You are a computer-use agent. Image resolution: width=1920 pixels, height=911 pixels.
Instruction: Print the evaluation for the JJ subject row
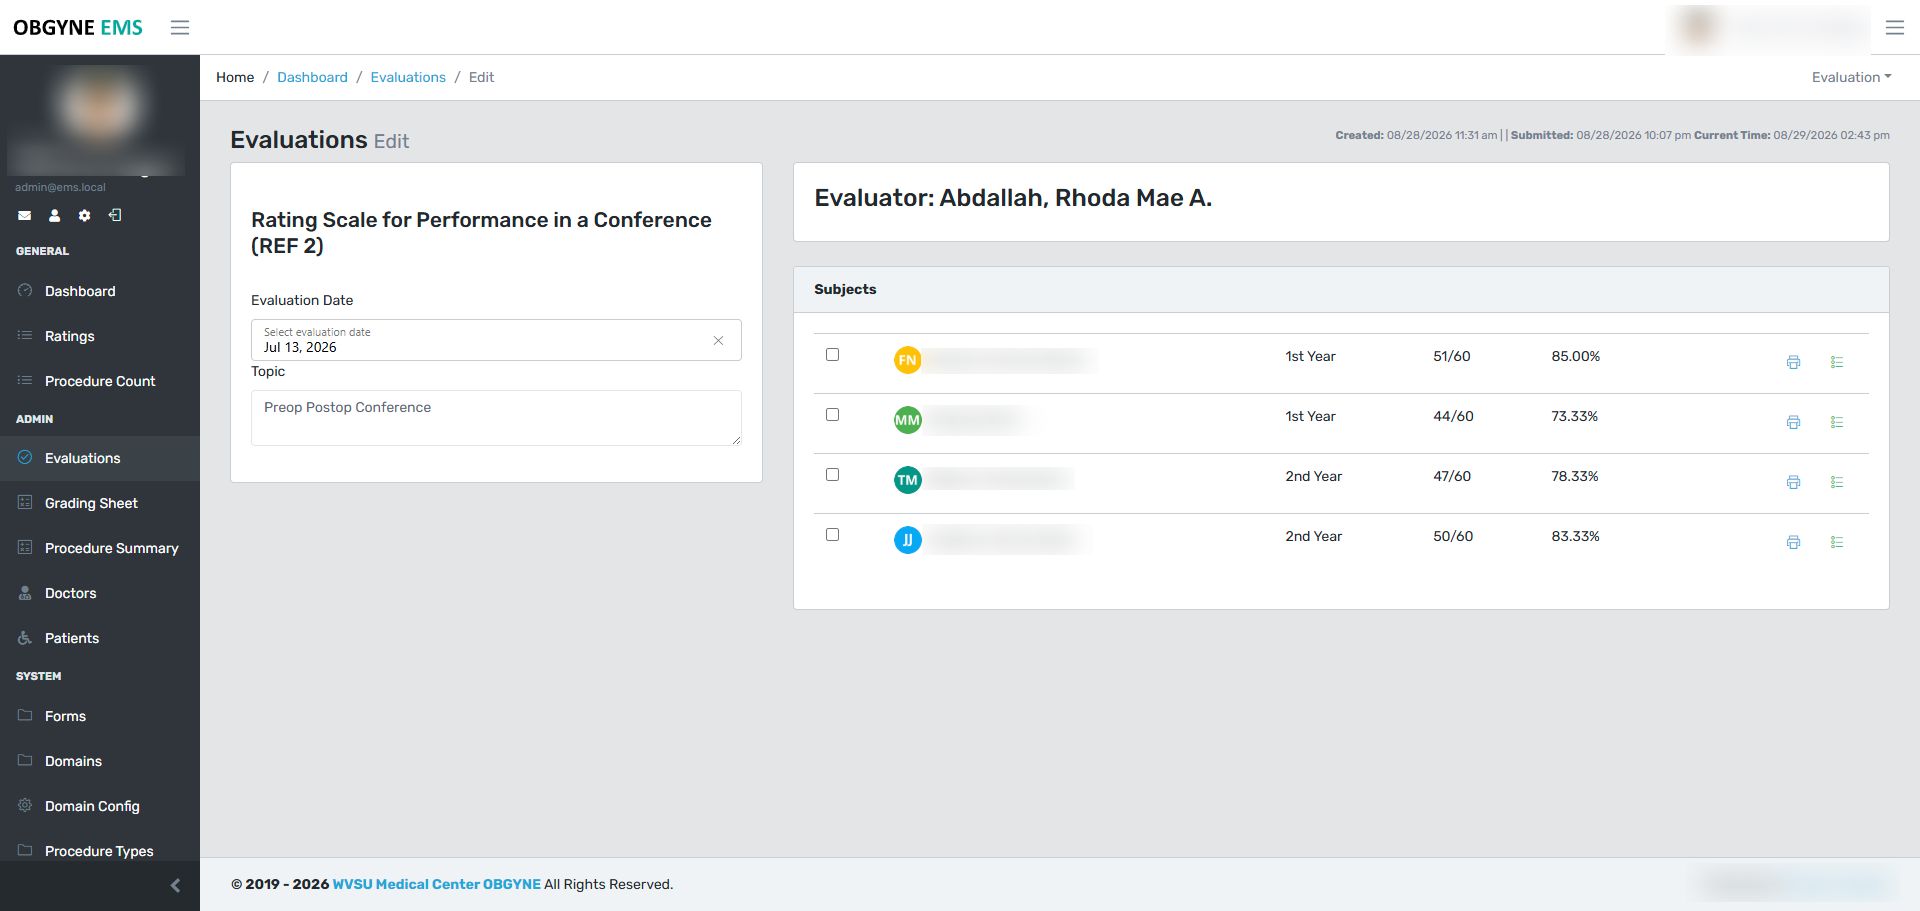[x=1793, y=542]
